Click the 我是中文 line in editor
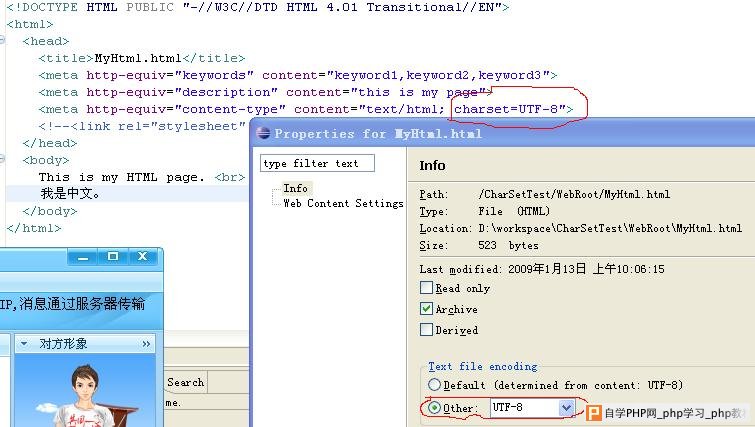755x427 pixels. click(x=70, y=194)
